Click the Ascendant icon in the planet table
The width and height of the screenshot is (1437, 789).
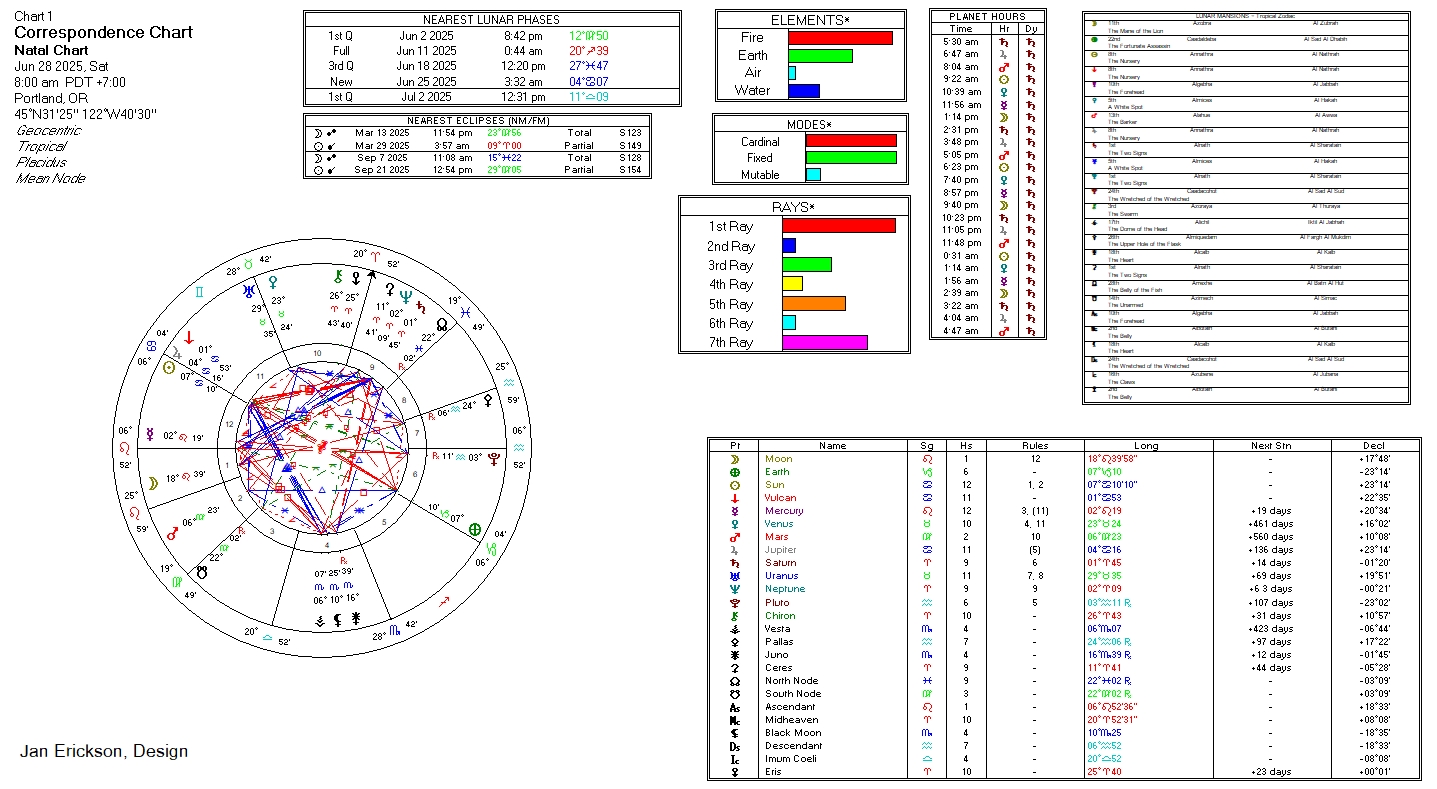[735, 707]
